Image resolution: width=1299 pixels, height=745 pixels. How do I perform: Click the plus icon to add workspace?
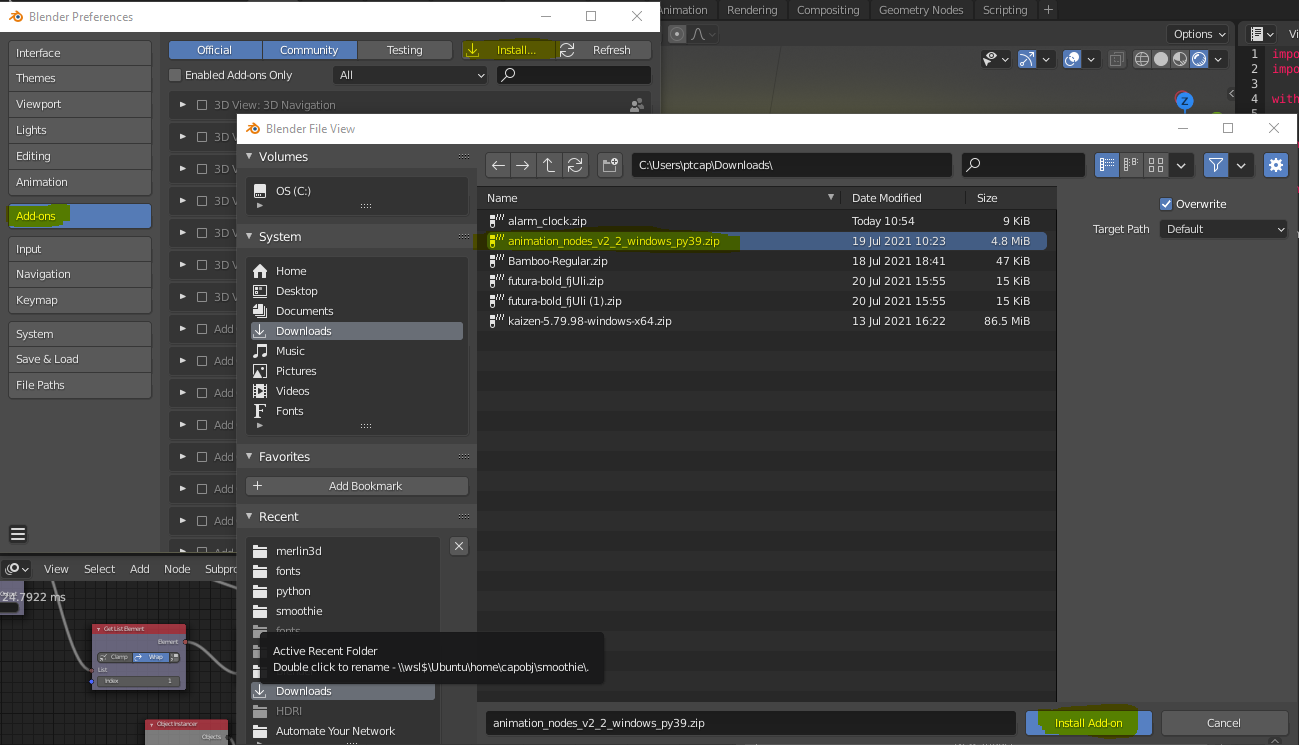point(1048,10)
